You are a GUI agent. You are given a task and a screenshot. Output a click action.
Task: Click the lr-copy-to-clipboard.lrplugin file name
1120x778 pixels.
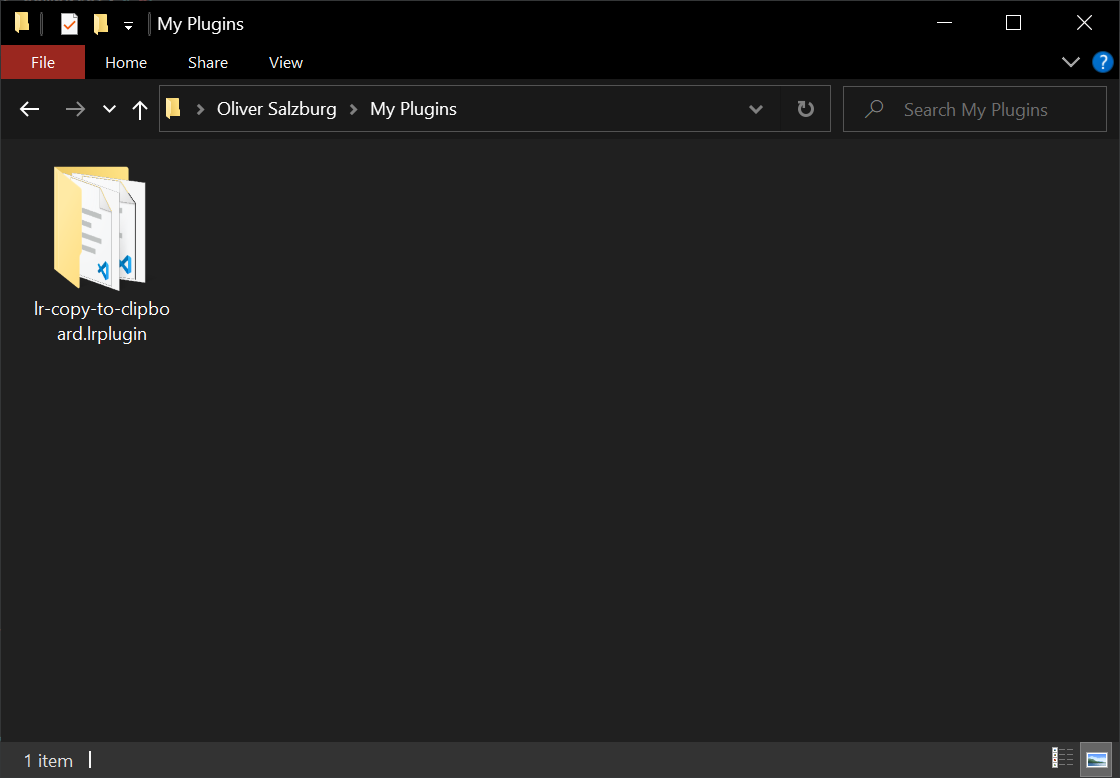click(x=102, y=321)
